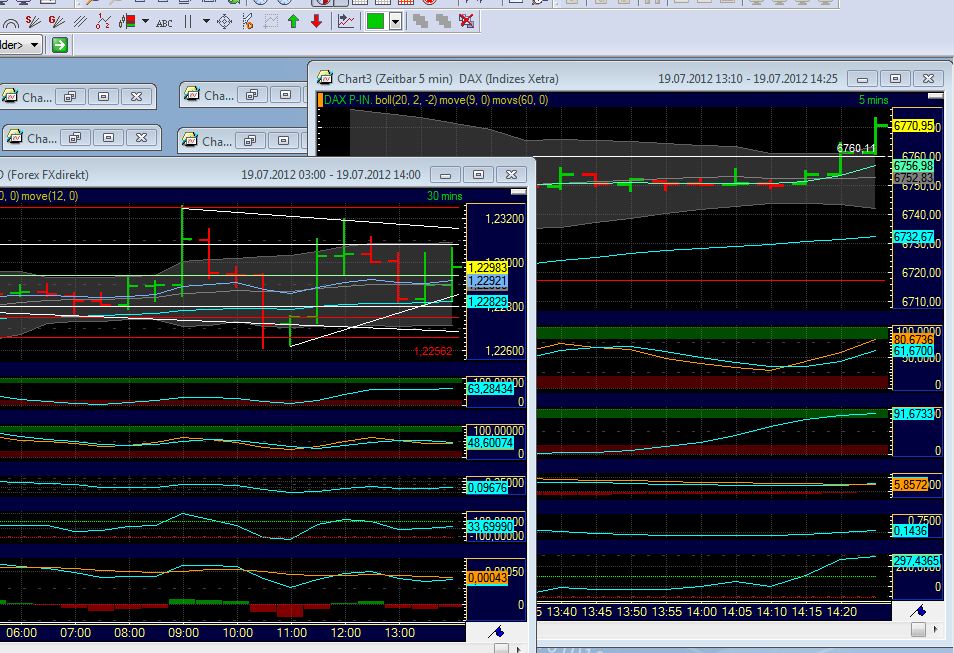
Task: Click the red 1,22562 level label
Action: point(433,351)
